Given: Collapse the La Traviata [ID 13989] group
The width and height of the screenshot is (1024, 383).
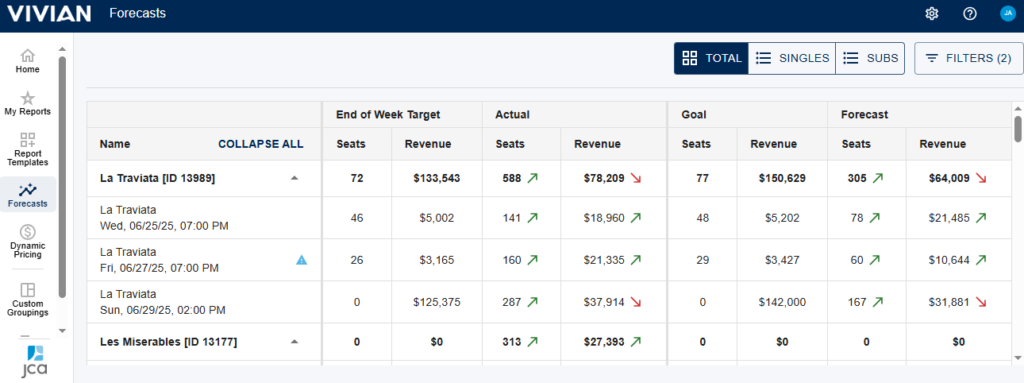Looking at the screenshot, I should click(x=295, y=178).
